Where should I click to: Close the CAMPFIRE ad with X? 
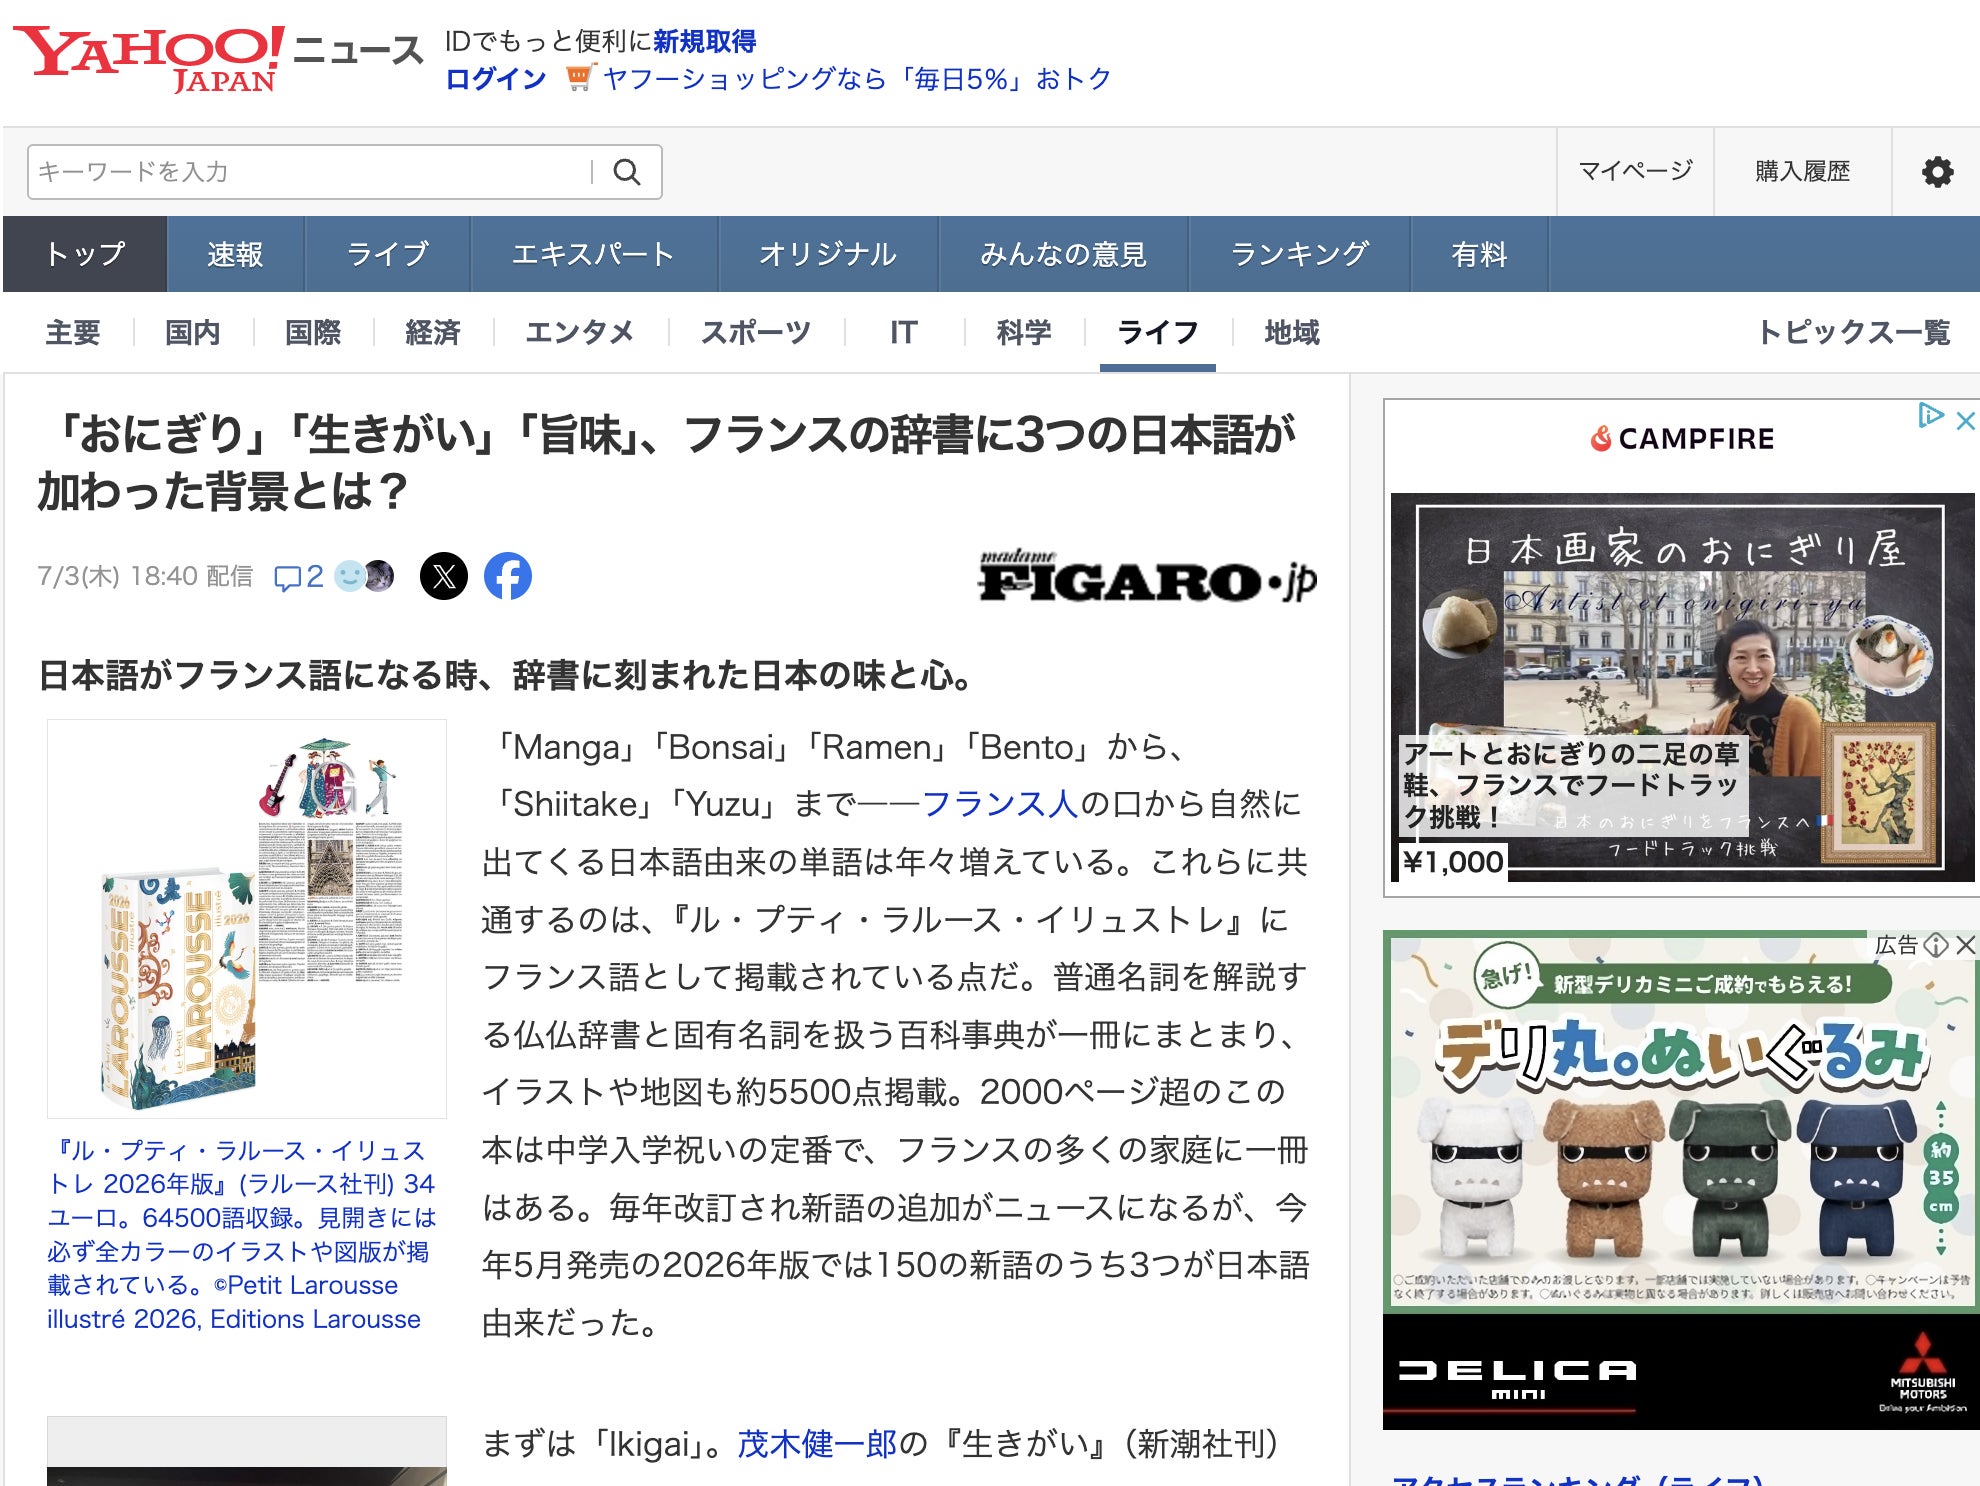click(x=1965, y=421)
